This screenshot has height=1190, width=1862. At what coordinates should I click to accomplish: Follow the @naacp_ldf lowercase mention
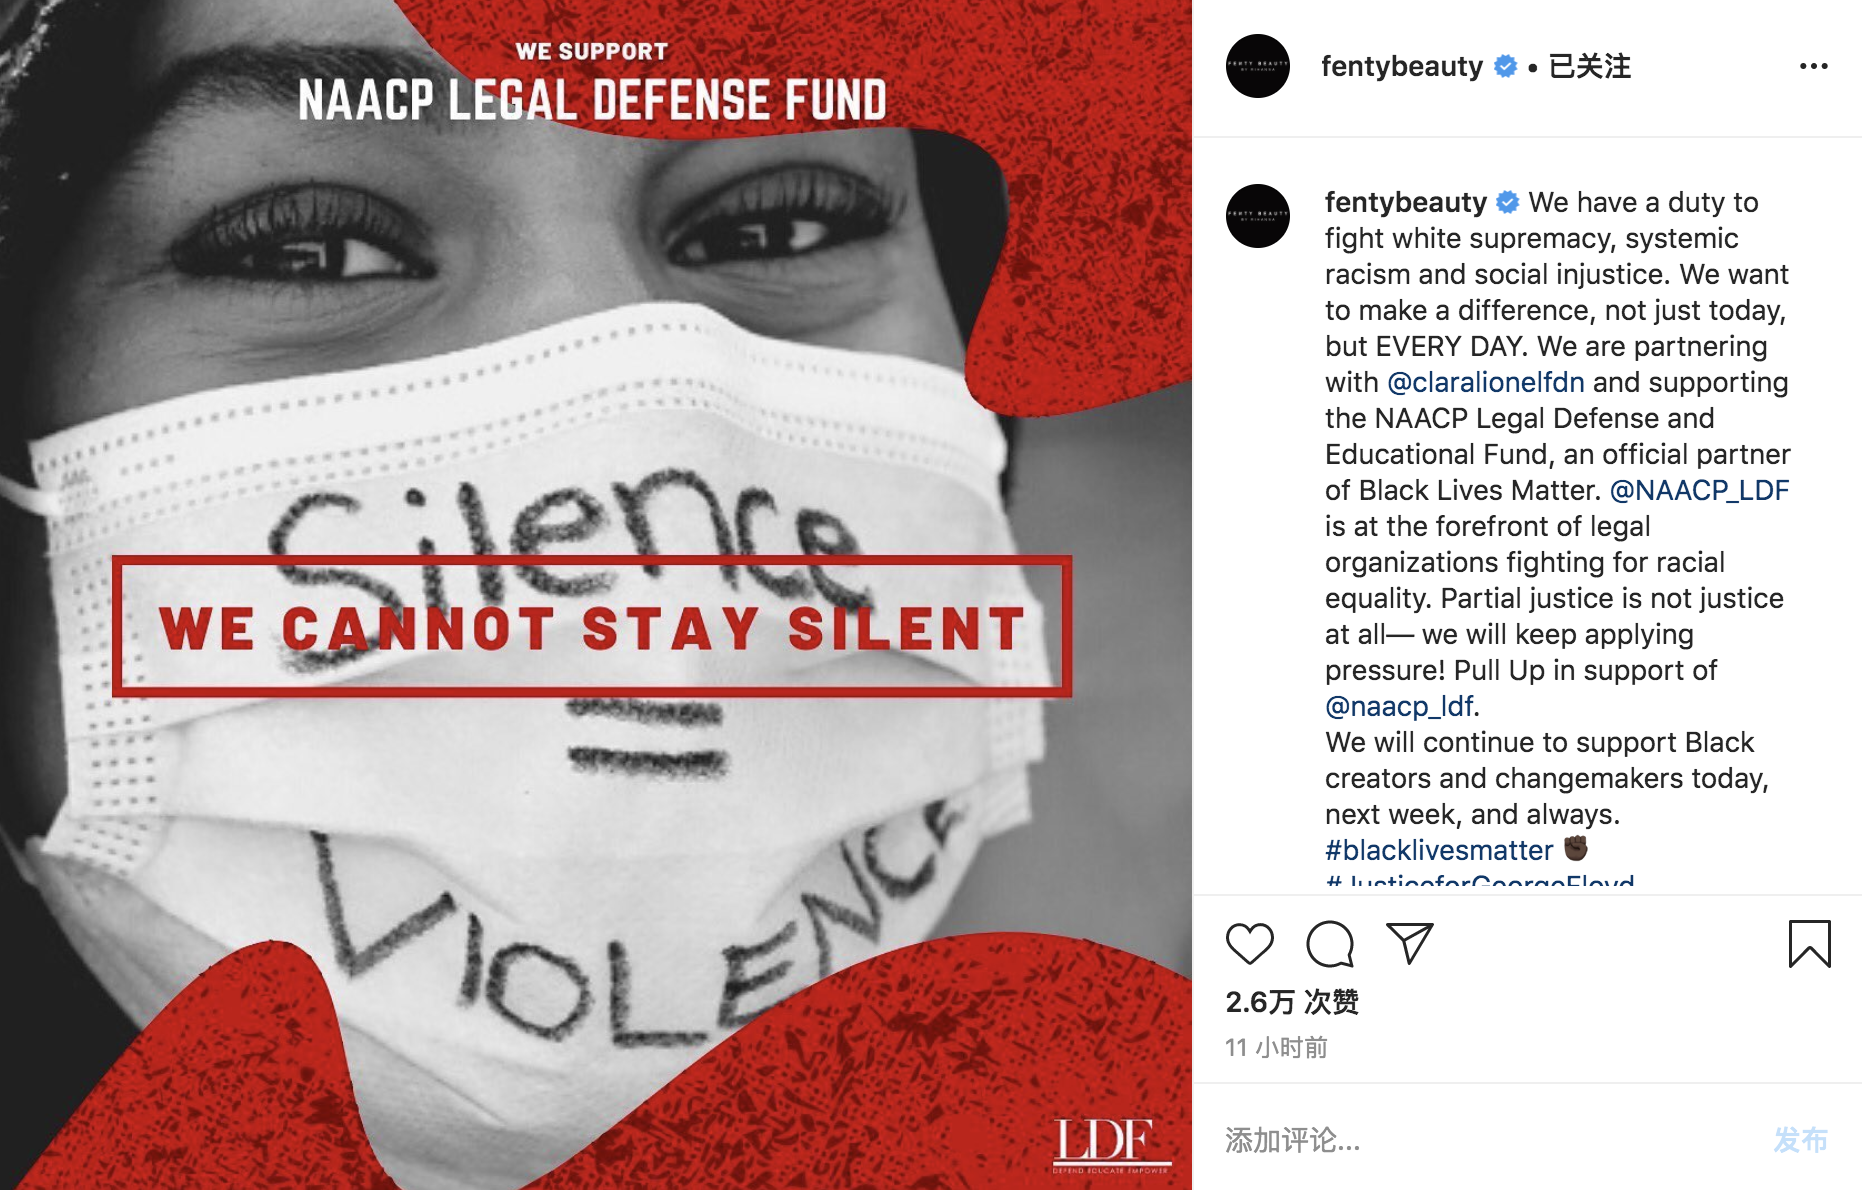(1399, 706)
